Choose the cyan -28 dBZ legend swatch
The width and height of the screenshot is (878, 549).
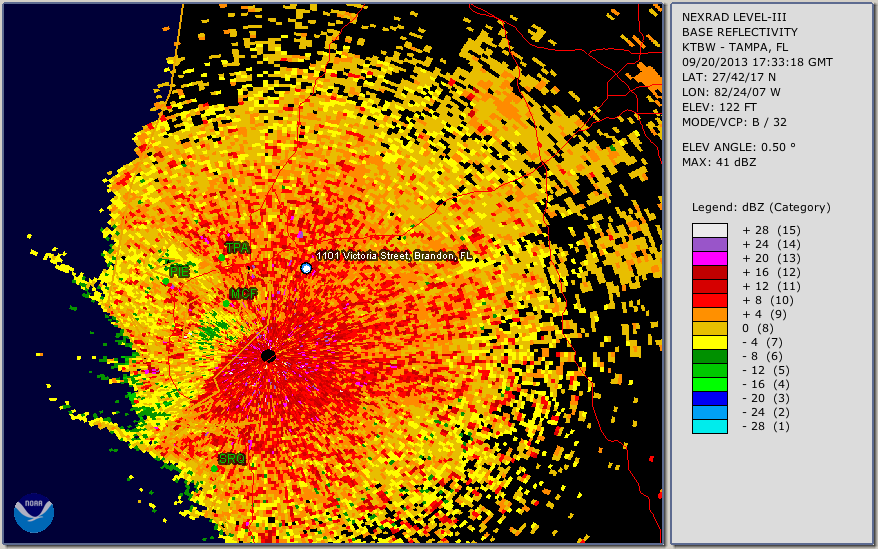(709, 426)
